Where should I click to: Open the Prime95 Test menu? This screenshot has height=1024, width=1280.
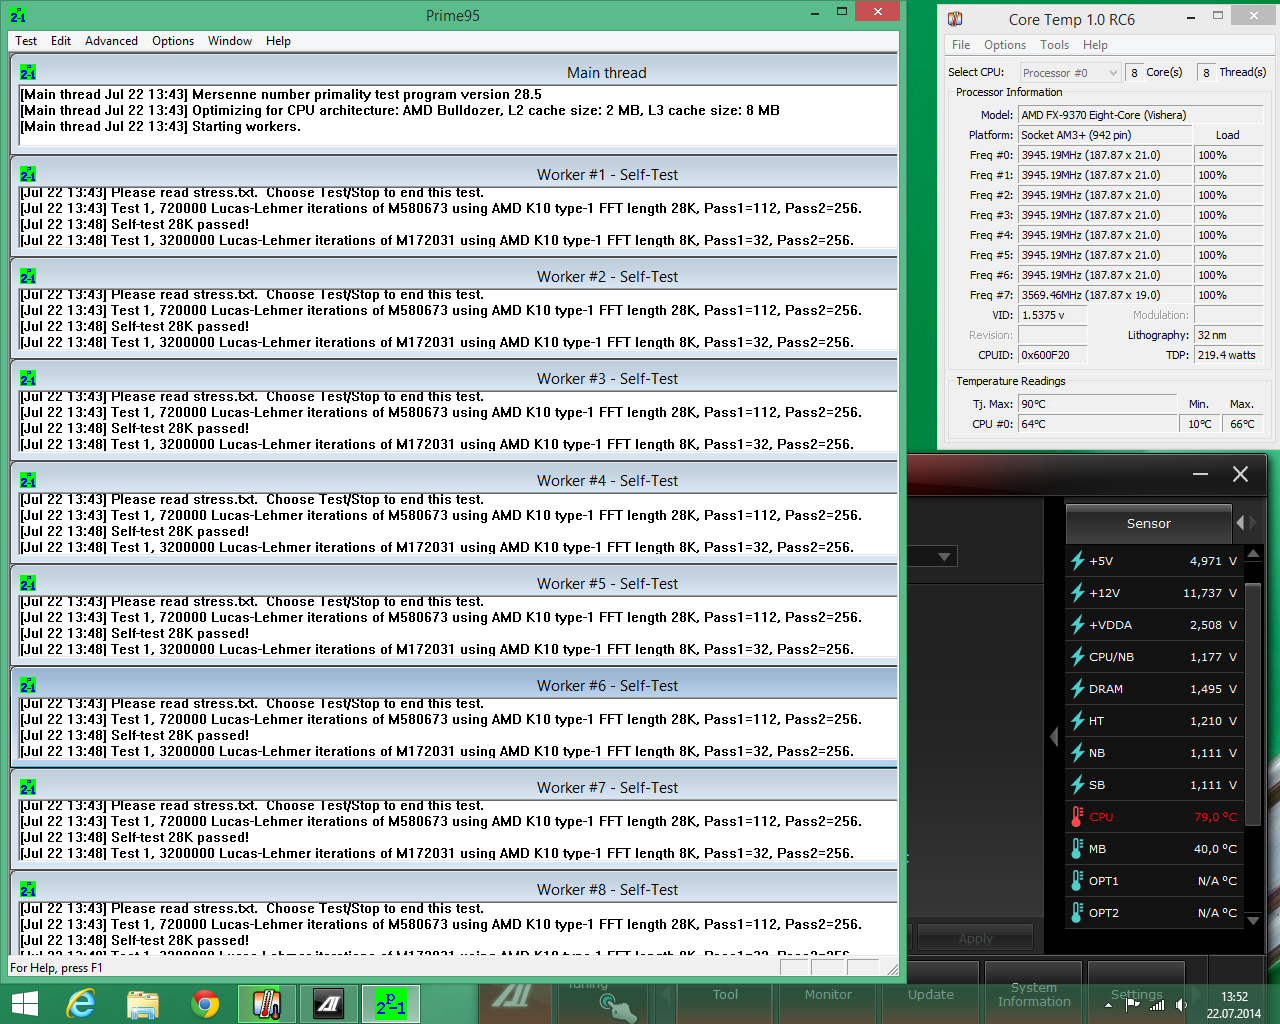[26, 41]
